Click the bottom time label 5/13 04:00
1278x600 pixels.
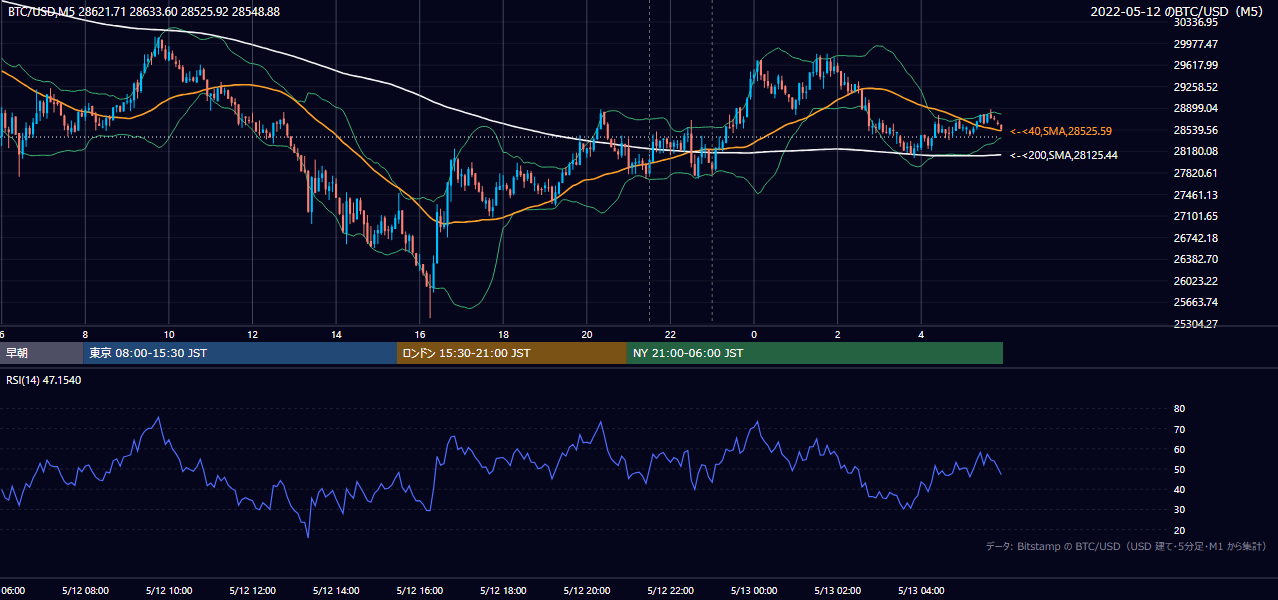(x=922, y=591)
